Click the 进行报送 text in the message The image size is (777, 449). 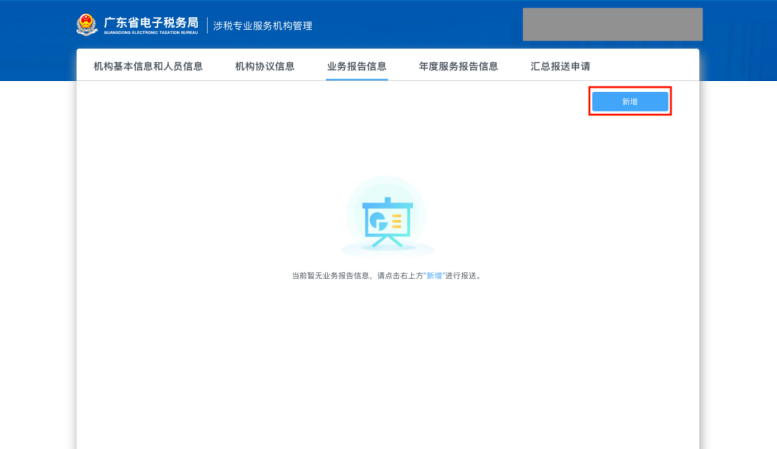point(461,276)
